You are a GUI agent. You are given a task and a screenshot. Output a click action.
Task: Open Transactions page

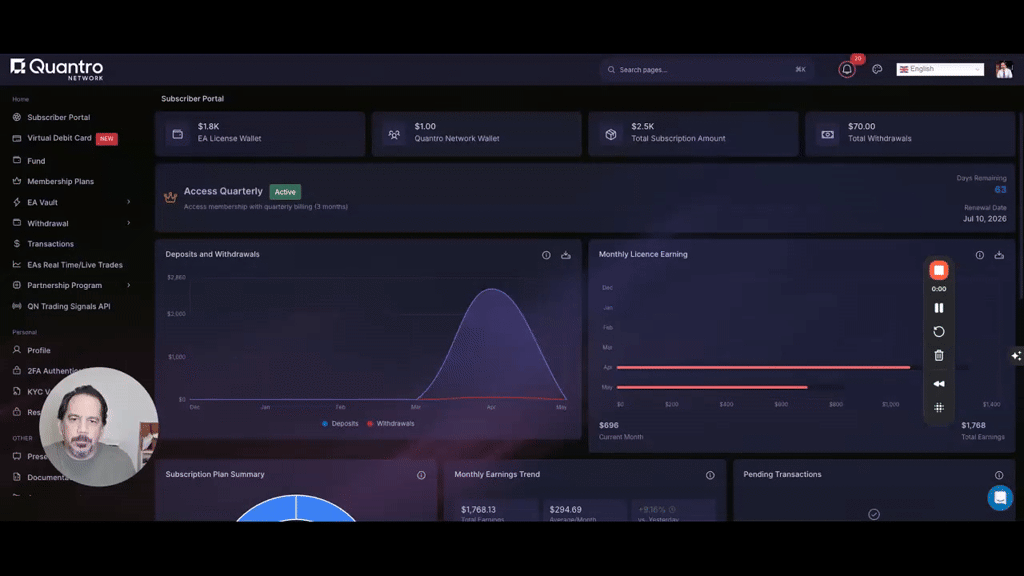pyautogui.click(x=50, y=244)
